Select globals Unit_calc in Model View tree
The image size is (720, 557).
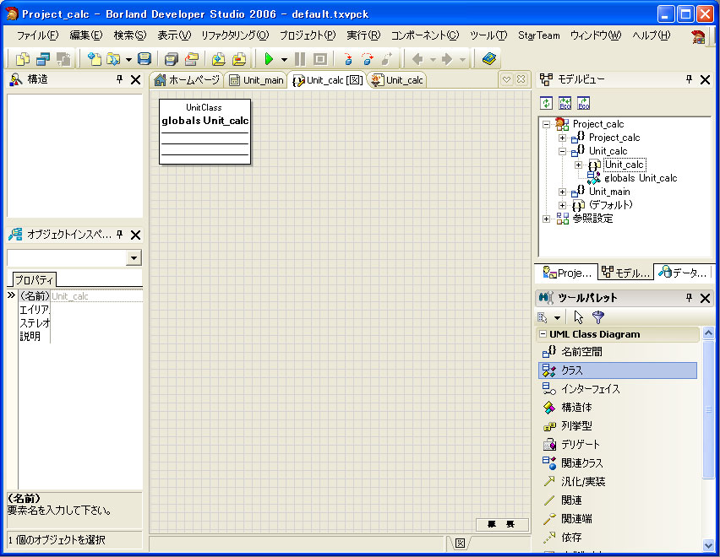pyautogui.click(x=640, y=178)
